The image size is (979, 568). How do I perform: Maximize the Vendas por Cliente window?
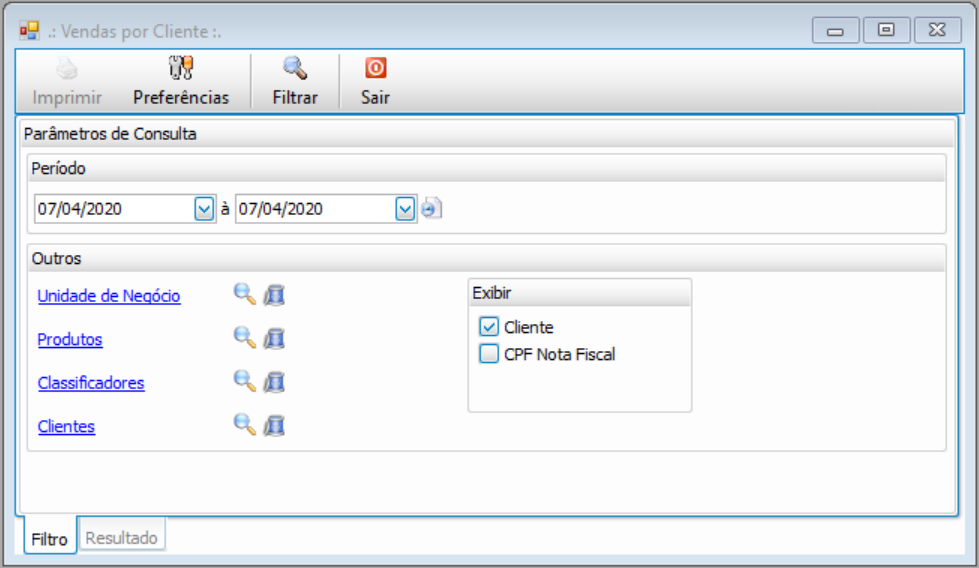(886, 30)
